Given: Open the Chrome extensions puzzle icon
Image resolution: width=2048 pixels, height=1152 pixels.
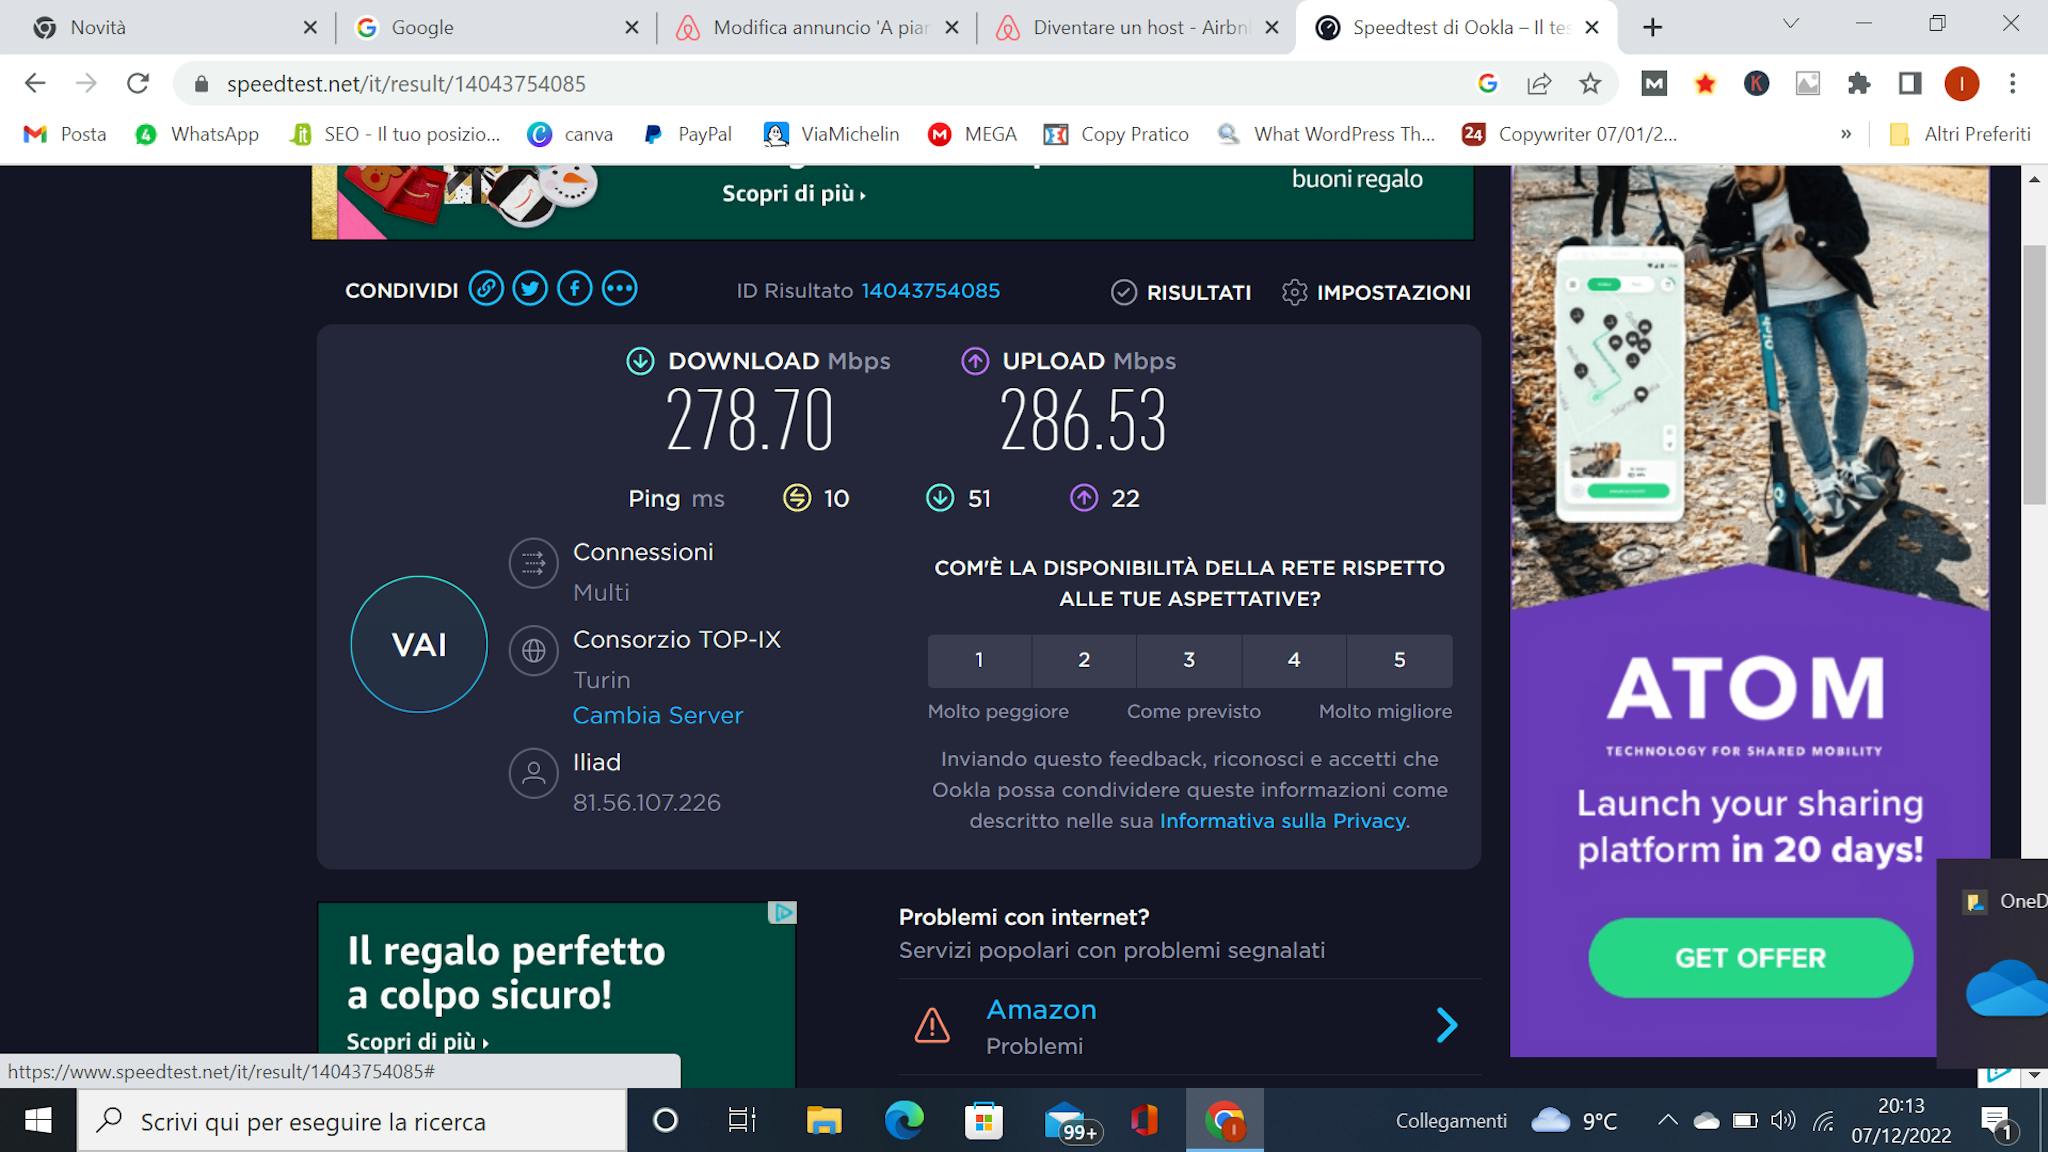Looking at the screenshot, I should pyautogui.click(x=1858, y=84).
